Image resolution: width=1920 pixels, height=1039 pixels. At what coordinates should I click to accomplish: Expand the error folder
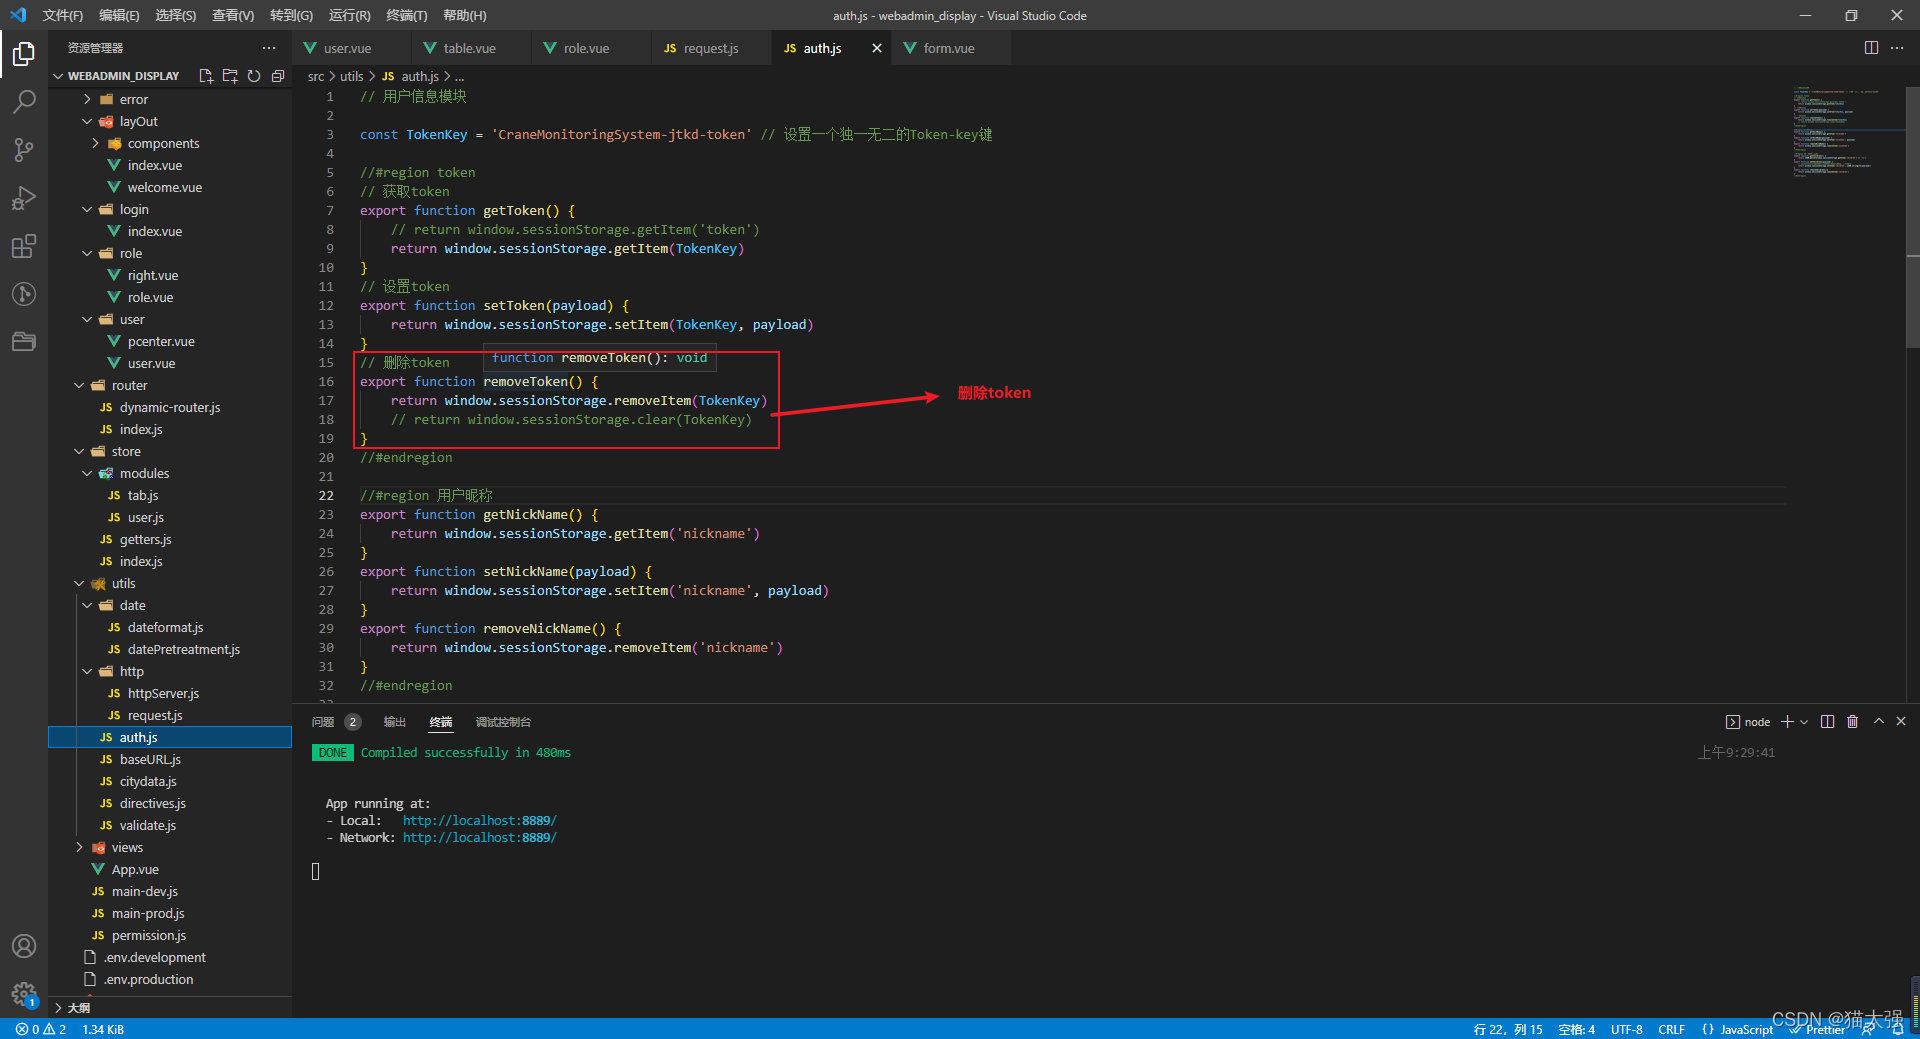point(87,99)
